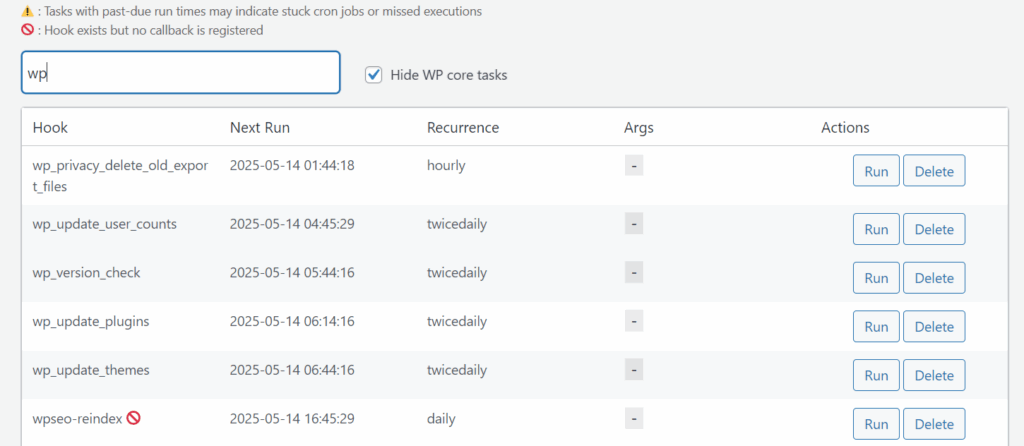This screenshot has height=446, width=1024.
Task: Run the wp_privacy_delete_old_export_files task
Action: tap(876, 171)
